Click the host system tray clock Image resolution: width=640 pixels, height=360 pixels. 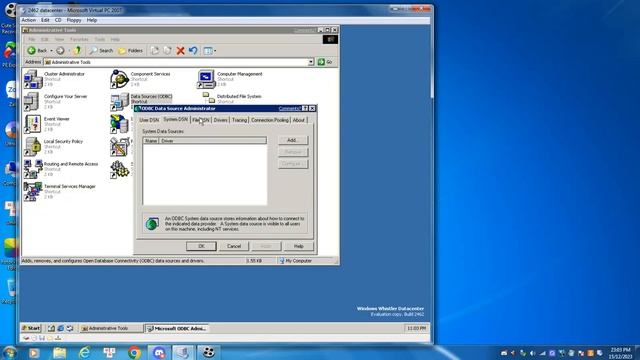(x=621, y=353)
